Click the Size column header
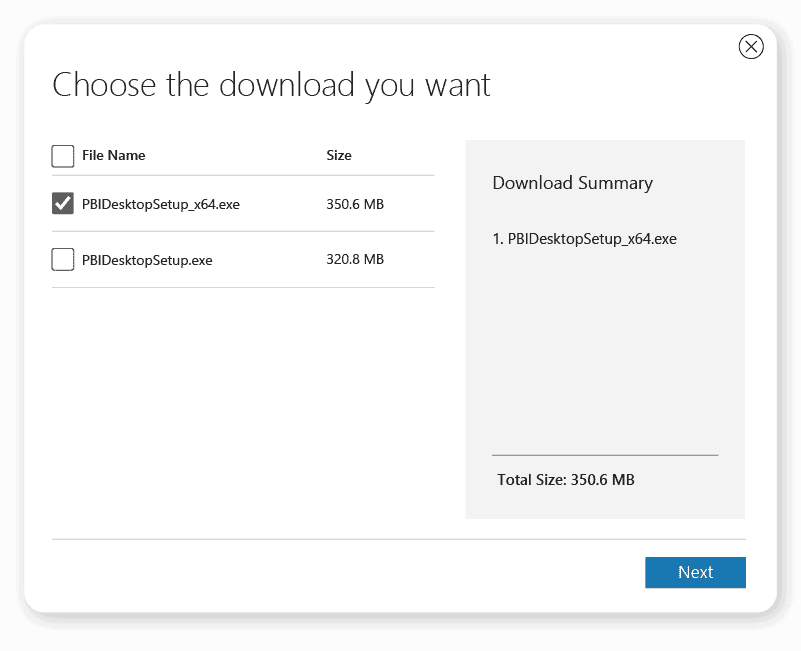 pyautogui.click(x=339, y=155)
